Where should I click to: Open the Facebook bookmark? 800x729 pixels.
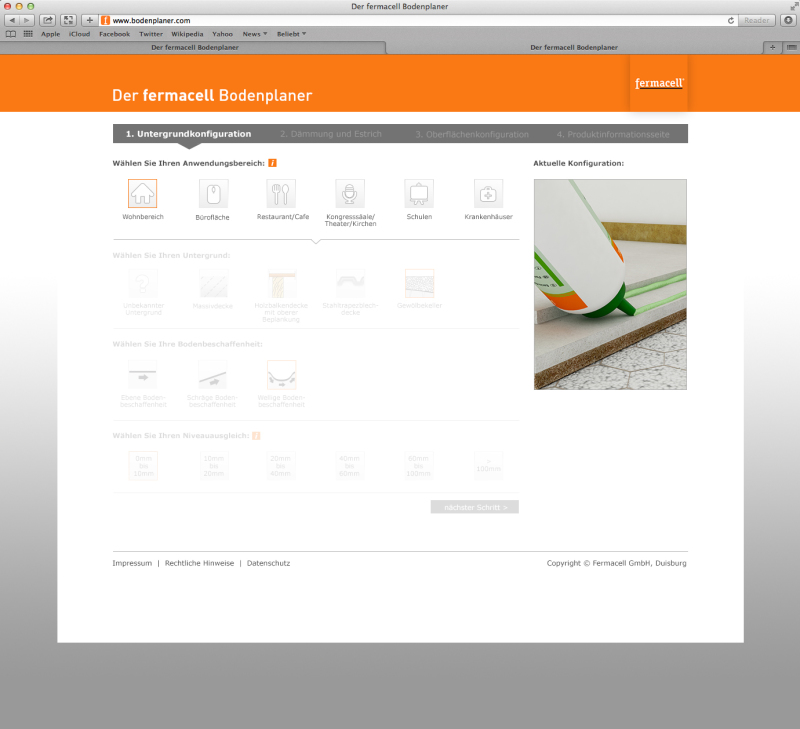(114, 34)
